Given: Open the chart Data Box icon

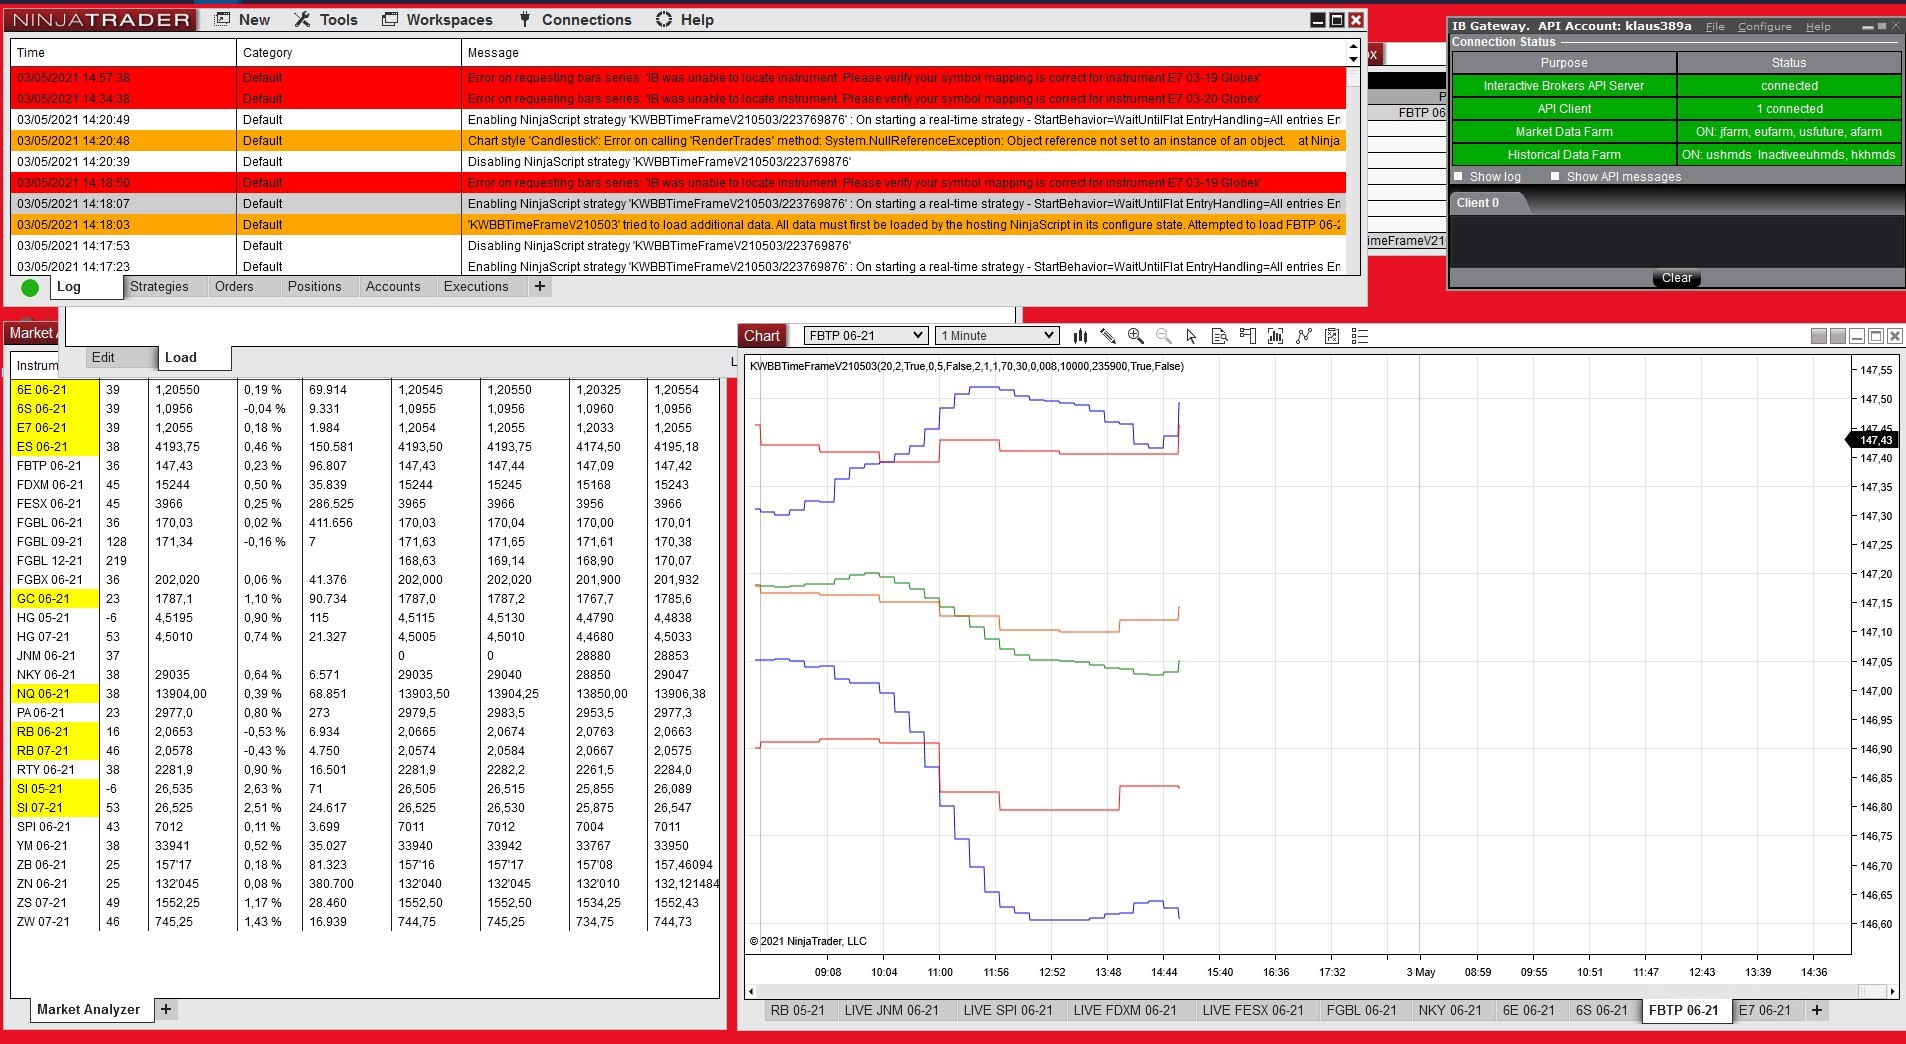Looking at the screenshot, I should pyautogui.click(x=1219, y=336).
